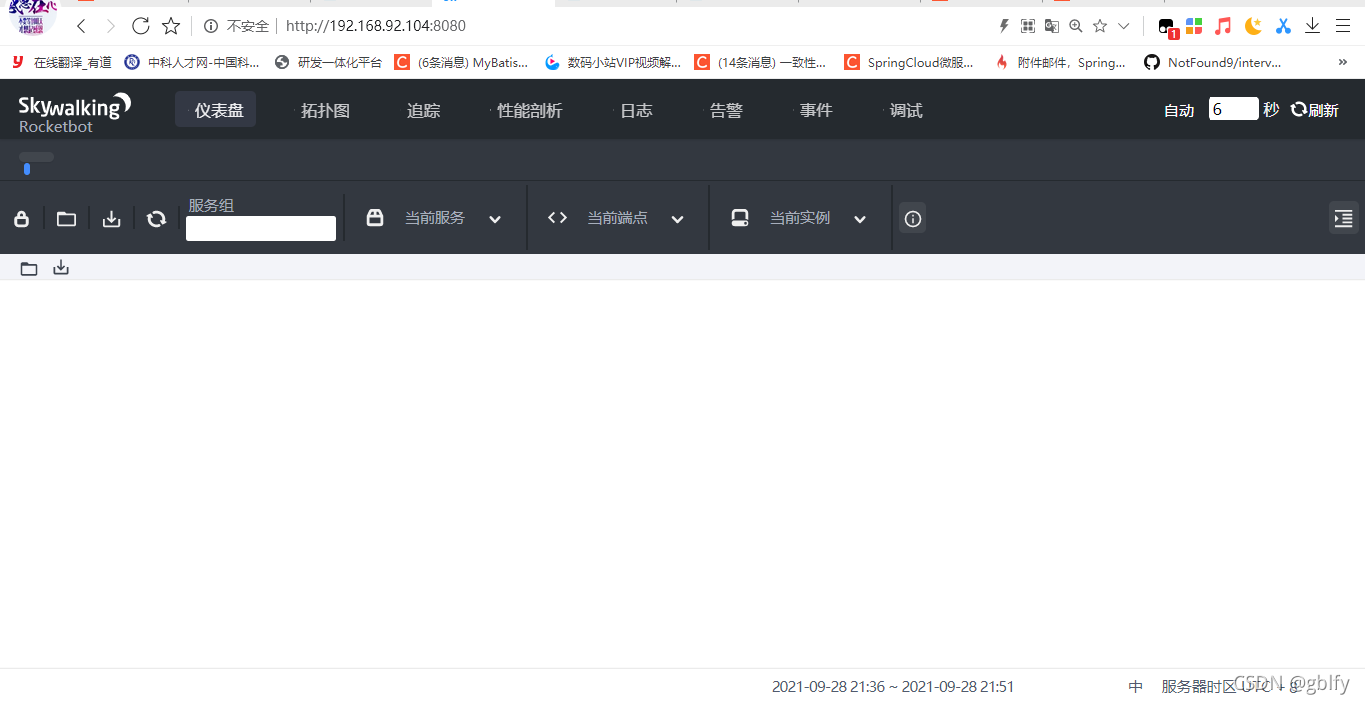Toggle the right side panel collapse icon
1365x704 pixels.
click(1343, 218)
